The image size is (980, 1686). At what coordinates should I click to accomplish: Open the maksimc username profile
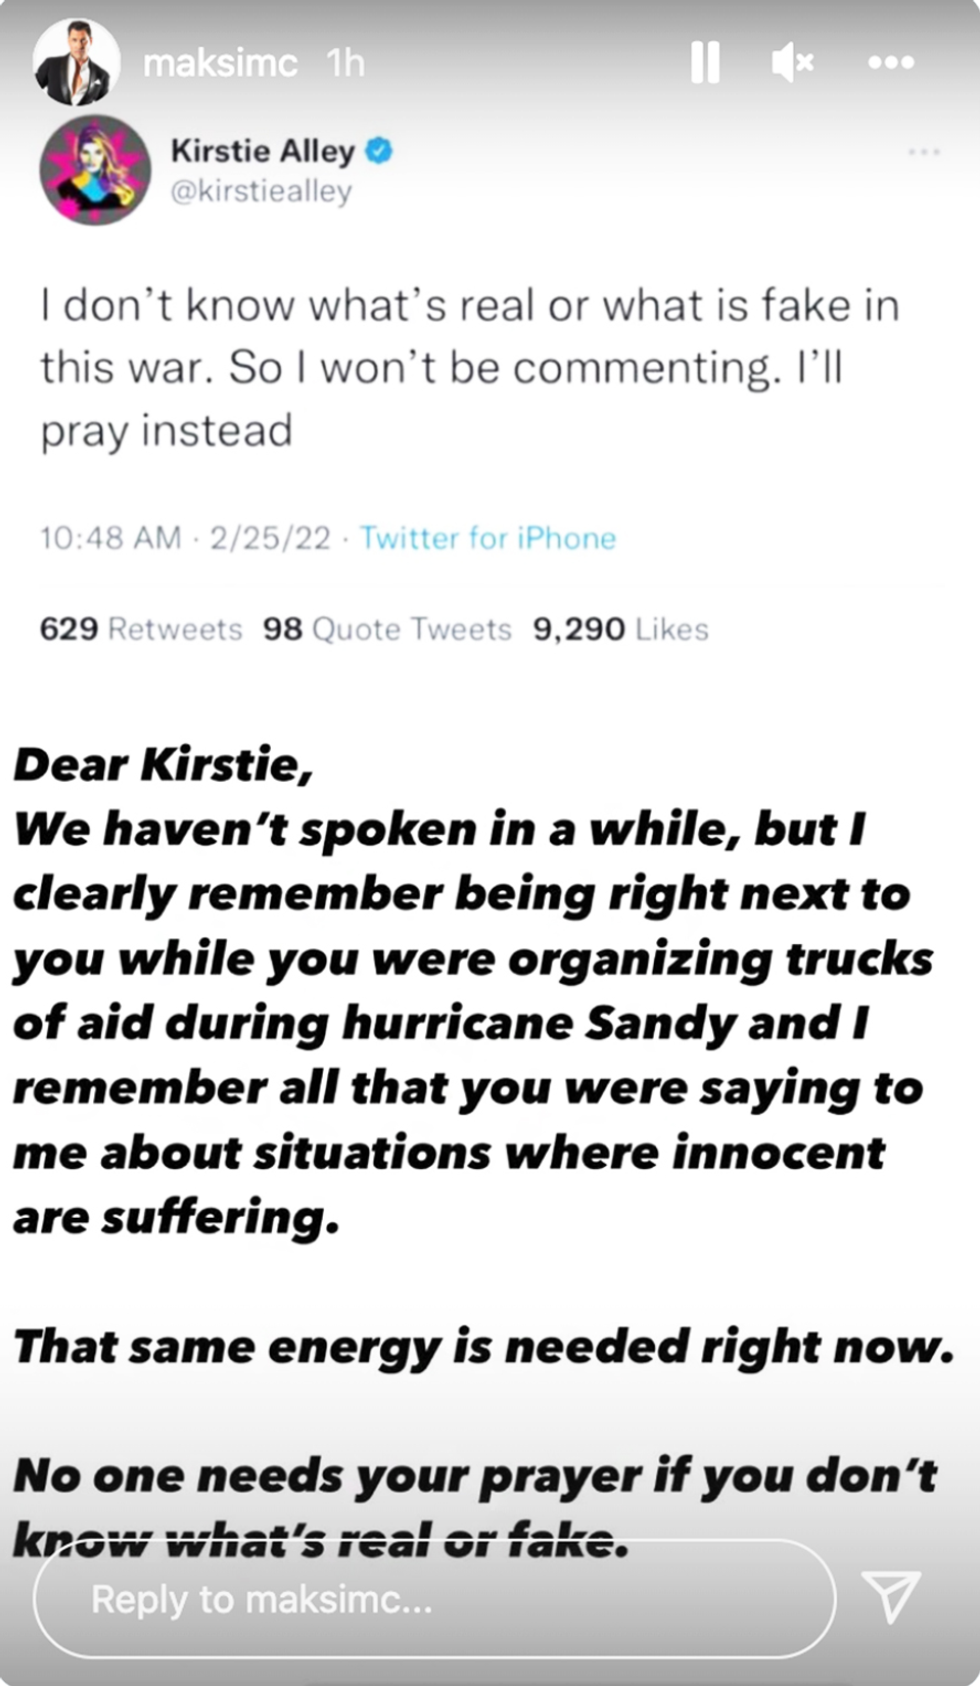click(220, 63)
